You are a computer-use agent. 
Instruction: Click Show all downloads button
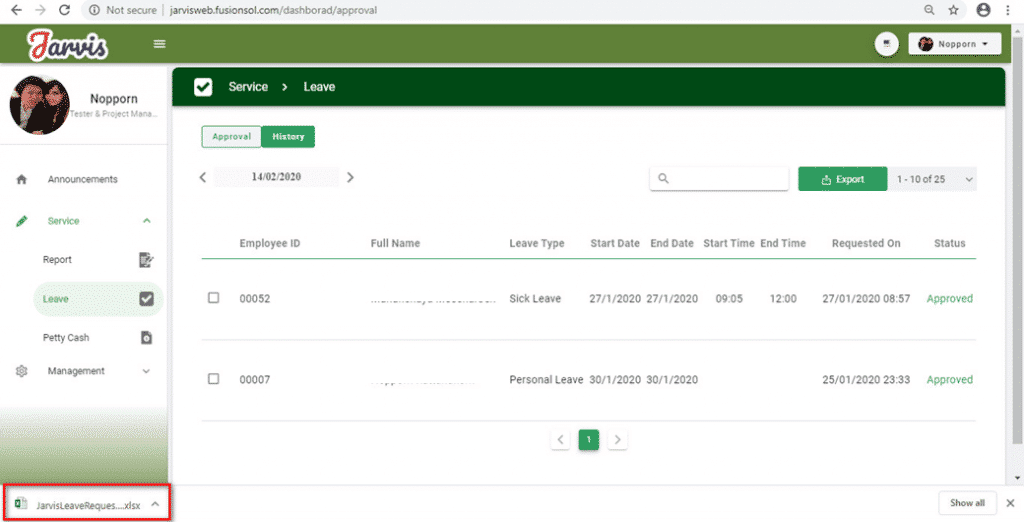pos(967,503)
